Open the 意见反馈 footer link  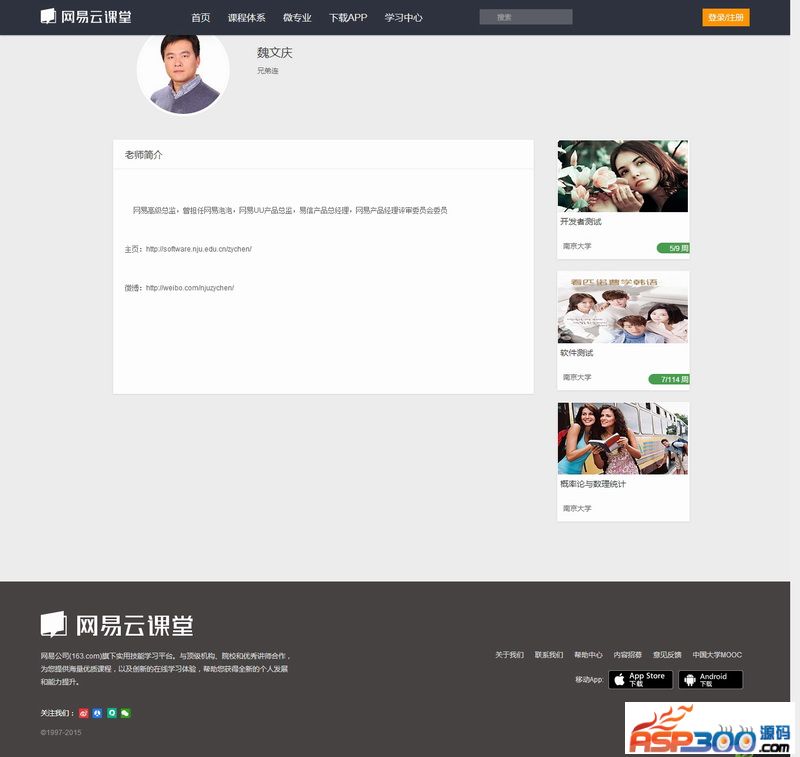point(667,654)
